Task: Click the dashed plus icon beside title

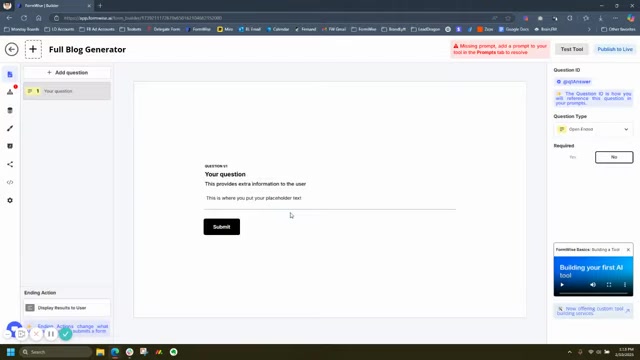Action: 33,49
